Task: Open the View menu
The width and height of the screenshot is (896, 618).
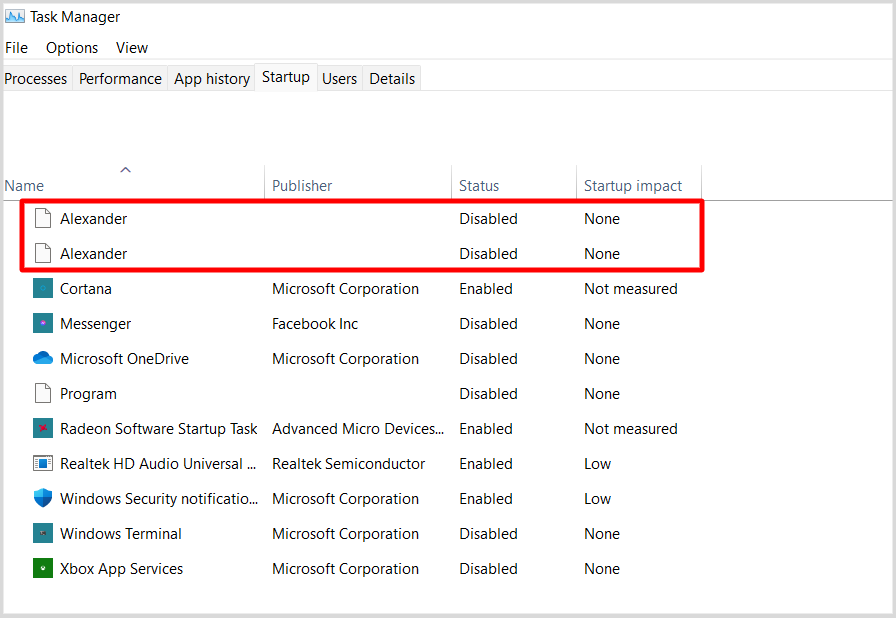Action: 132,48
